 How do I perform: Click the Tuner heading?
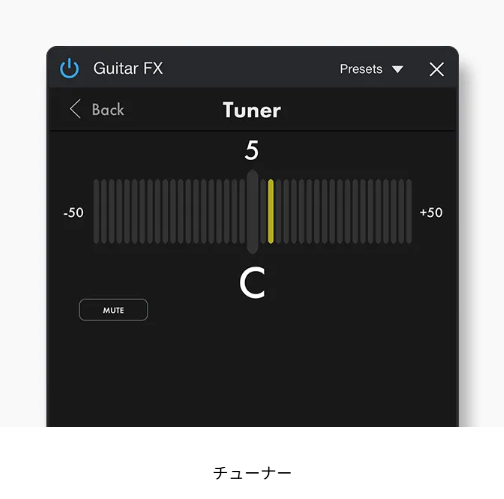[252, 110]
